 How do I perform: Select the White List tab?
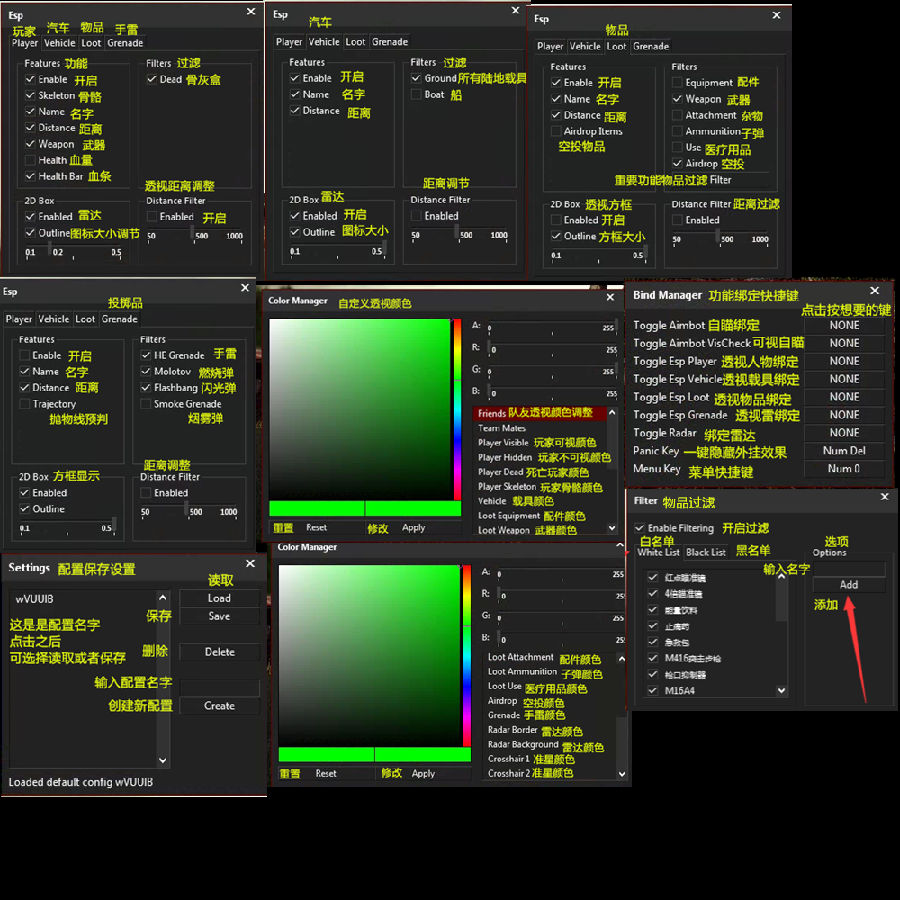point(658,552)
